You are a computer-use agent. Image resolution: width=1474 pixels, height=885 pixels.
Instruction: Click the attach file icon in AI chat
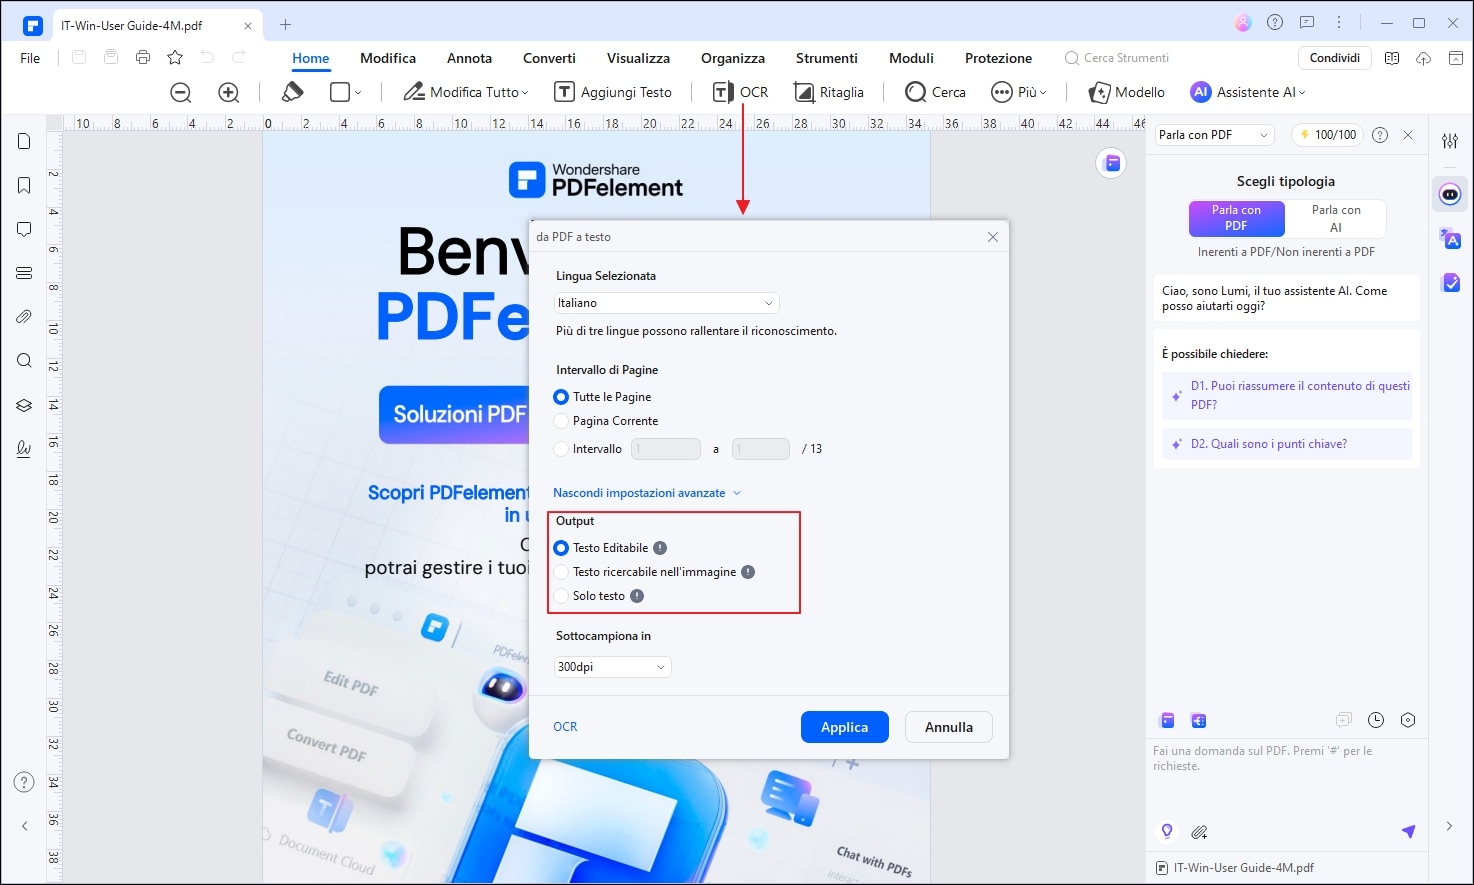click(1199, 831)
